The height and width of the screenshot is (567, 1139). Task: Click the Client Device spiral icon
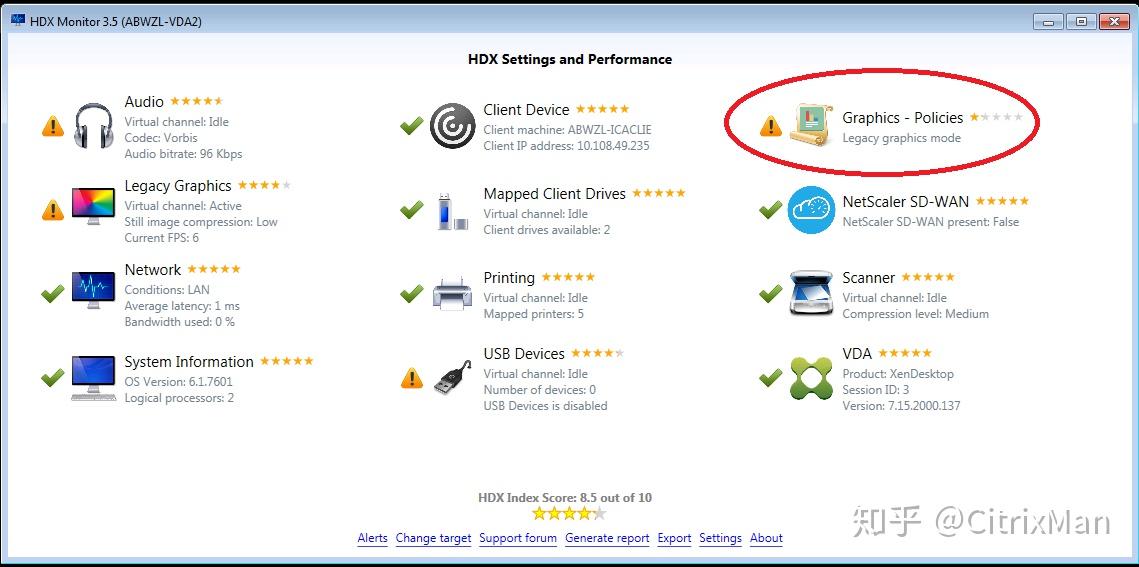[453, 126]
